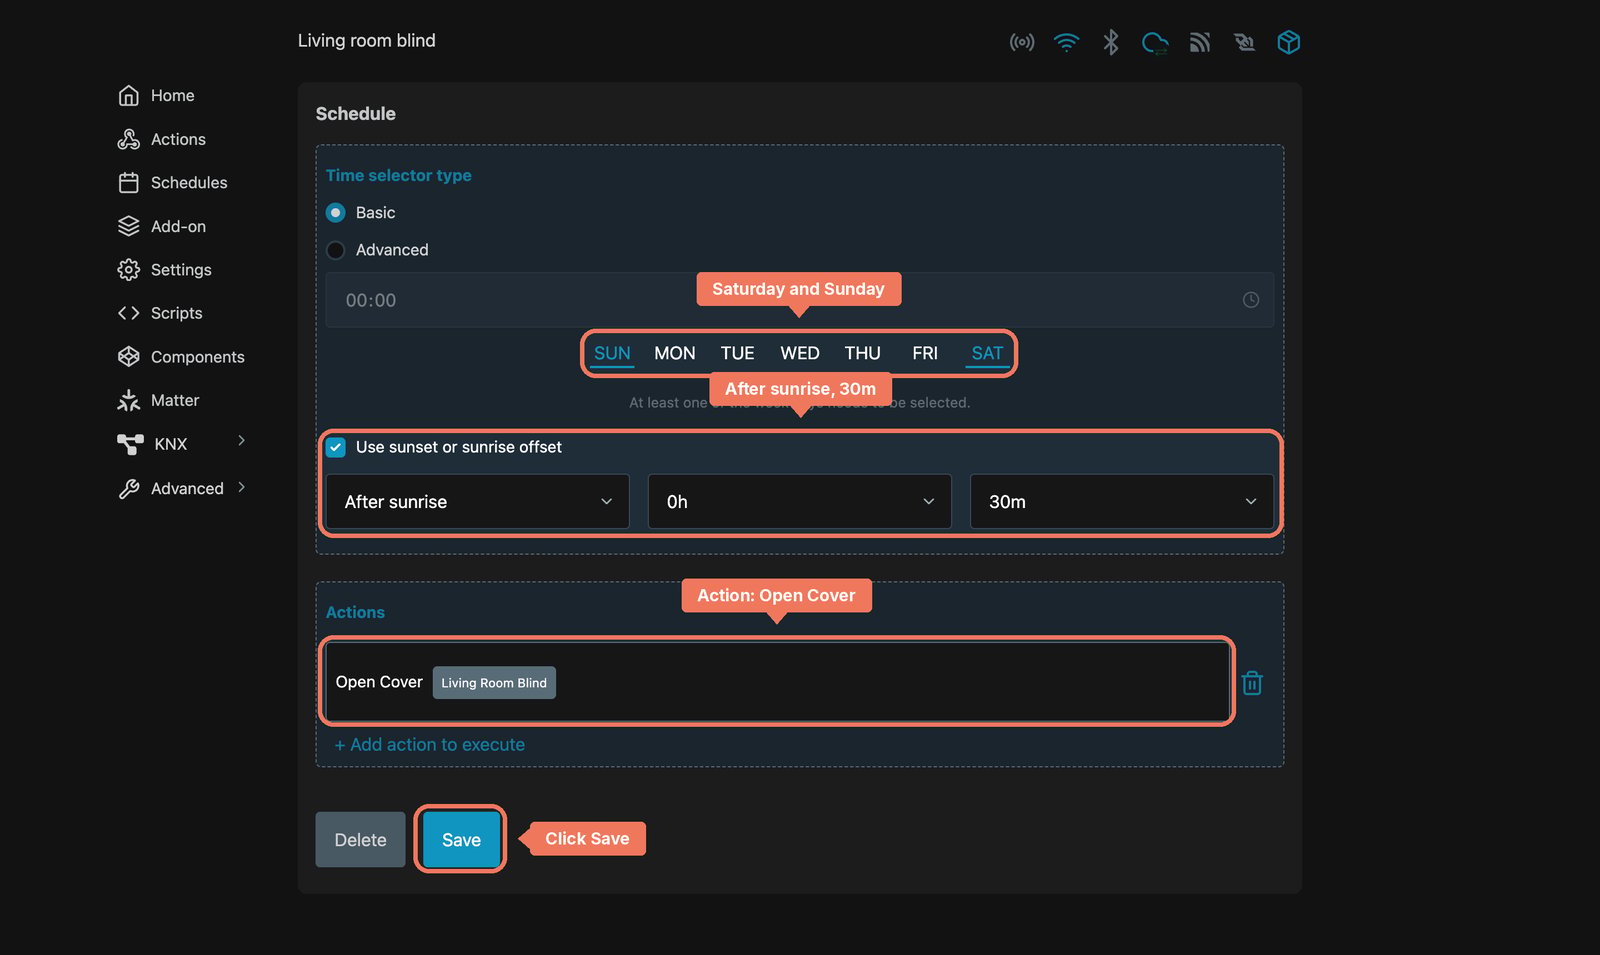The height and width of the screenshot is (955, 1600).
Task: Click the Add-on layers icon
Action: (x=128, y=226)
